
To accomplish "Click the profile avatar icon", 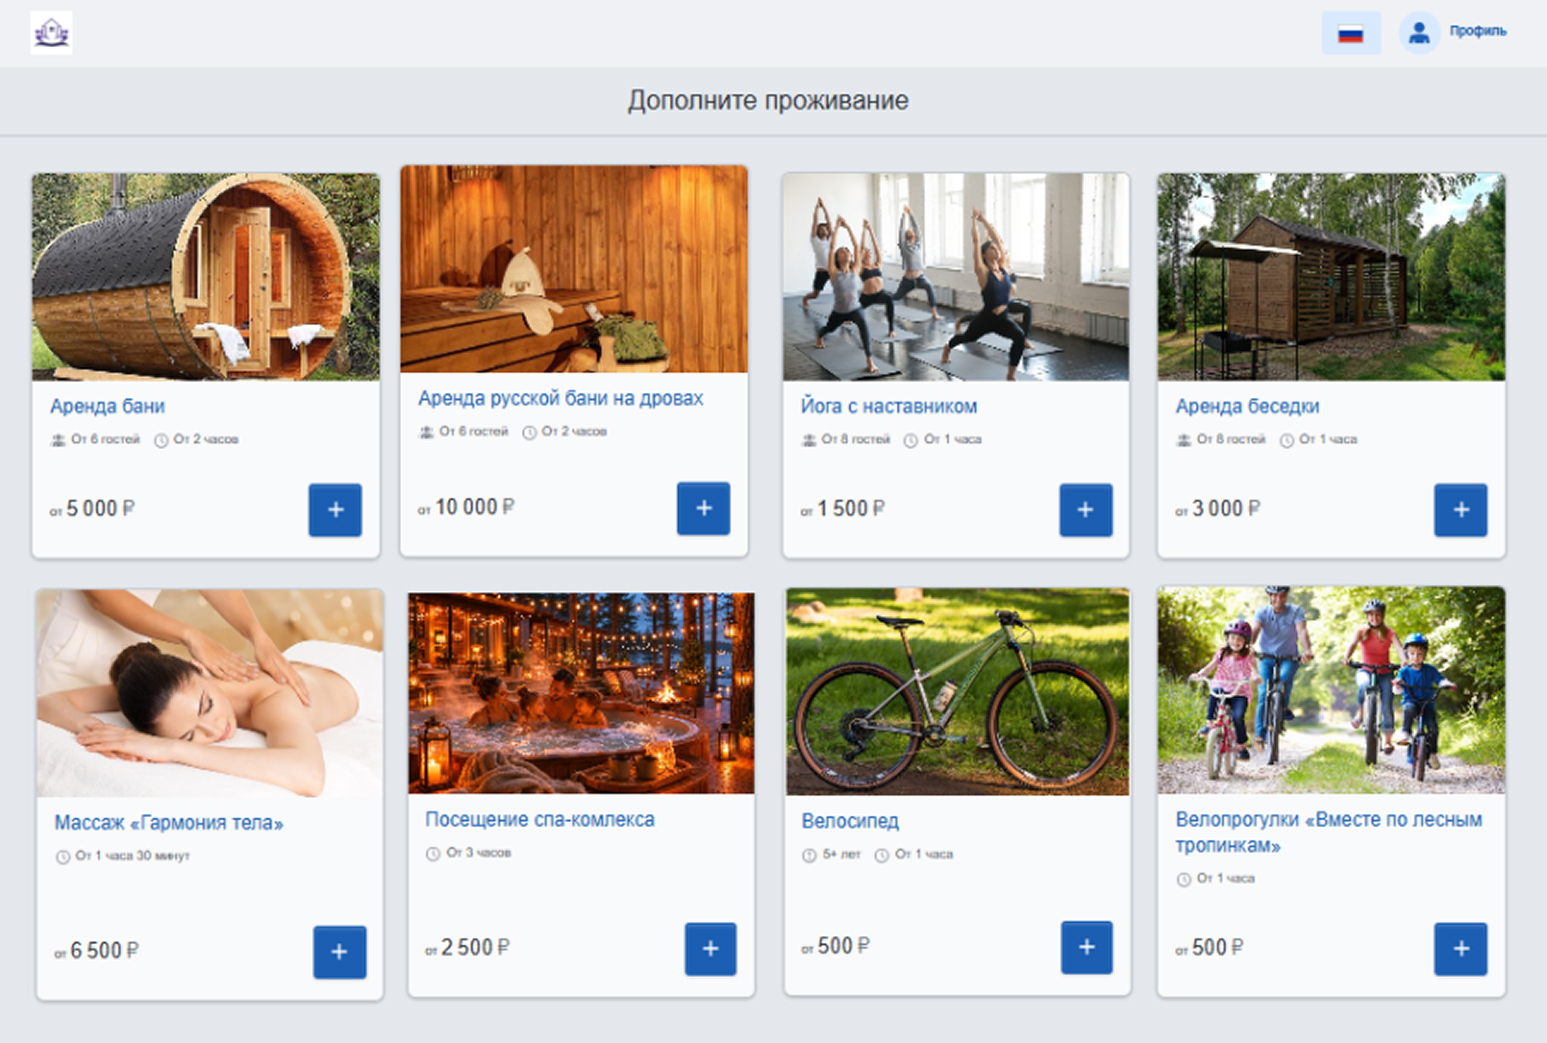I will 1419,33.
